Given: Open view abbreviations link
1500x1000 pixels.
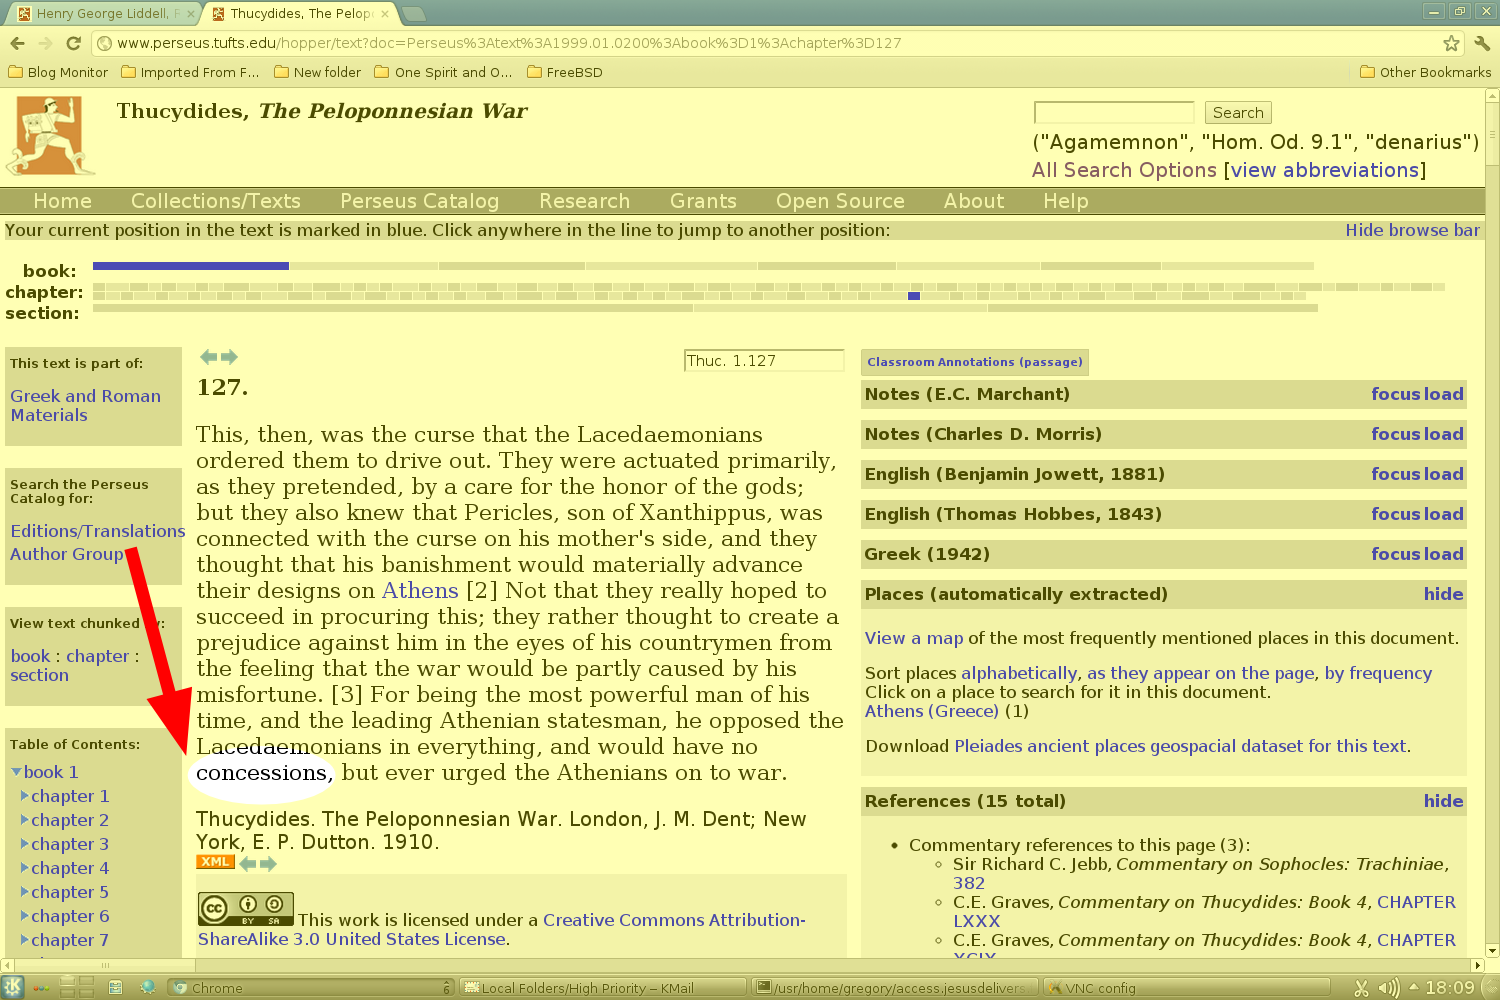Looking at the screenshot, I should (x=1325, y=170).
